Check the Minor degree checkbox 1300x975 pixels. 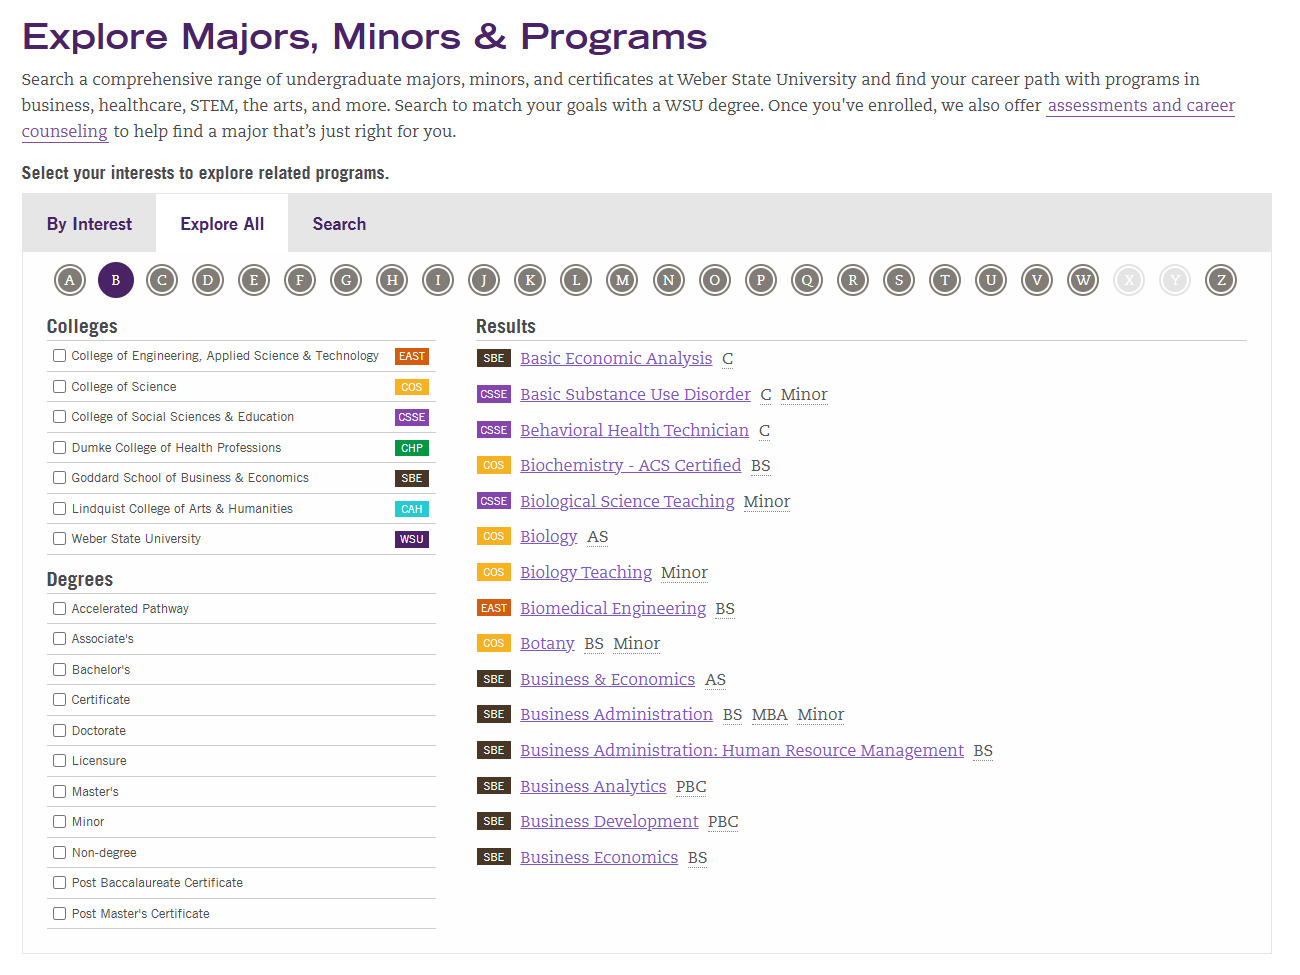coord(60,822)
